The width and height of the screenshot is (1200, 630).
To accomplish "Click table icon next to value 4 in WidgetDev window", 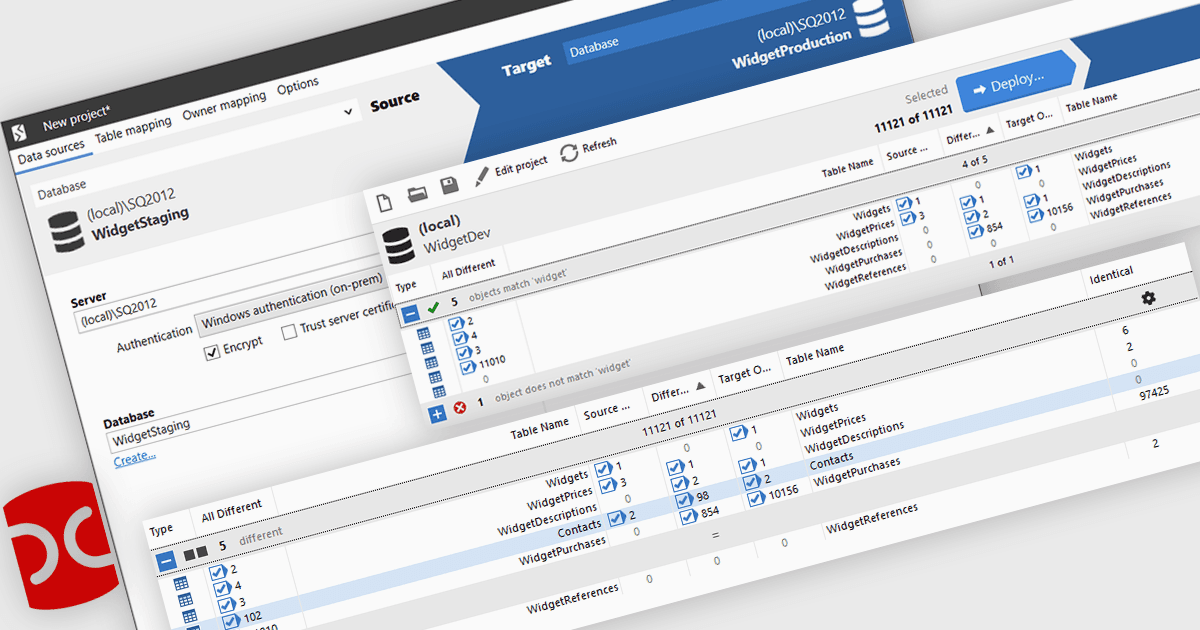I will click(427, 348).
